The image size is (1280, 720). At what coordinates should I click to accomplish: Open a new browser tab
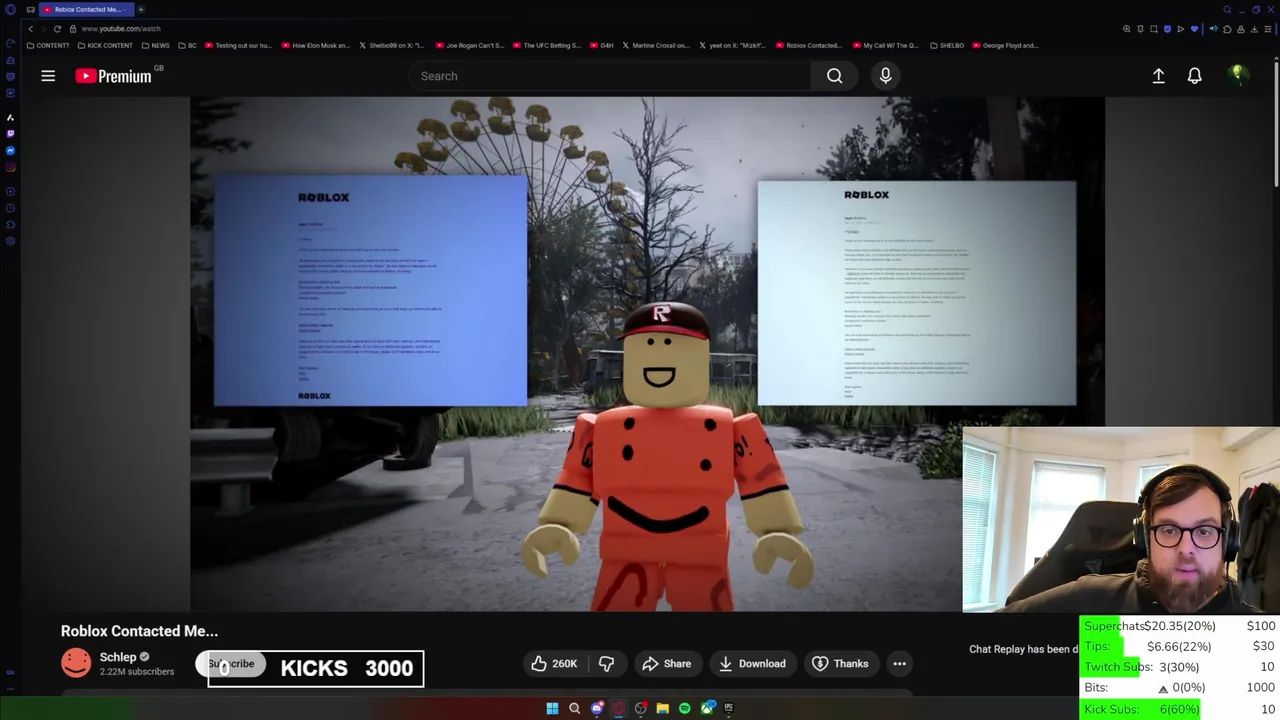(141, 10)
